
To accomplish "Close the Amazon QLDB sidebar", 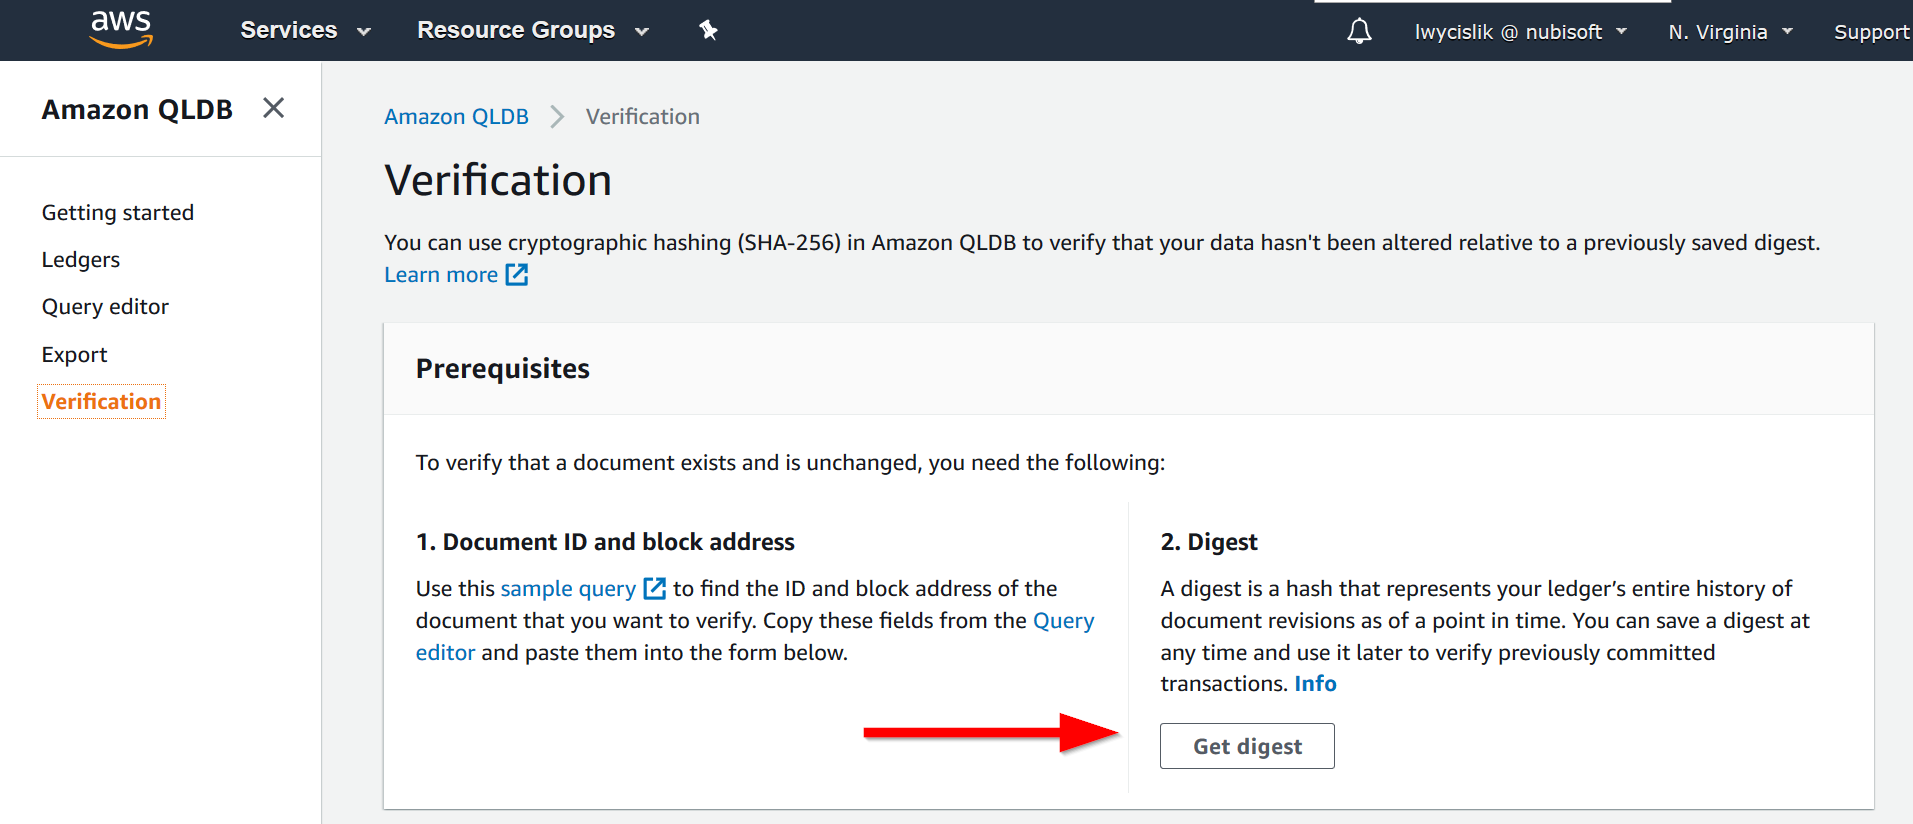I will pos(273,108).
